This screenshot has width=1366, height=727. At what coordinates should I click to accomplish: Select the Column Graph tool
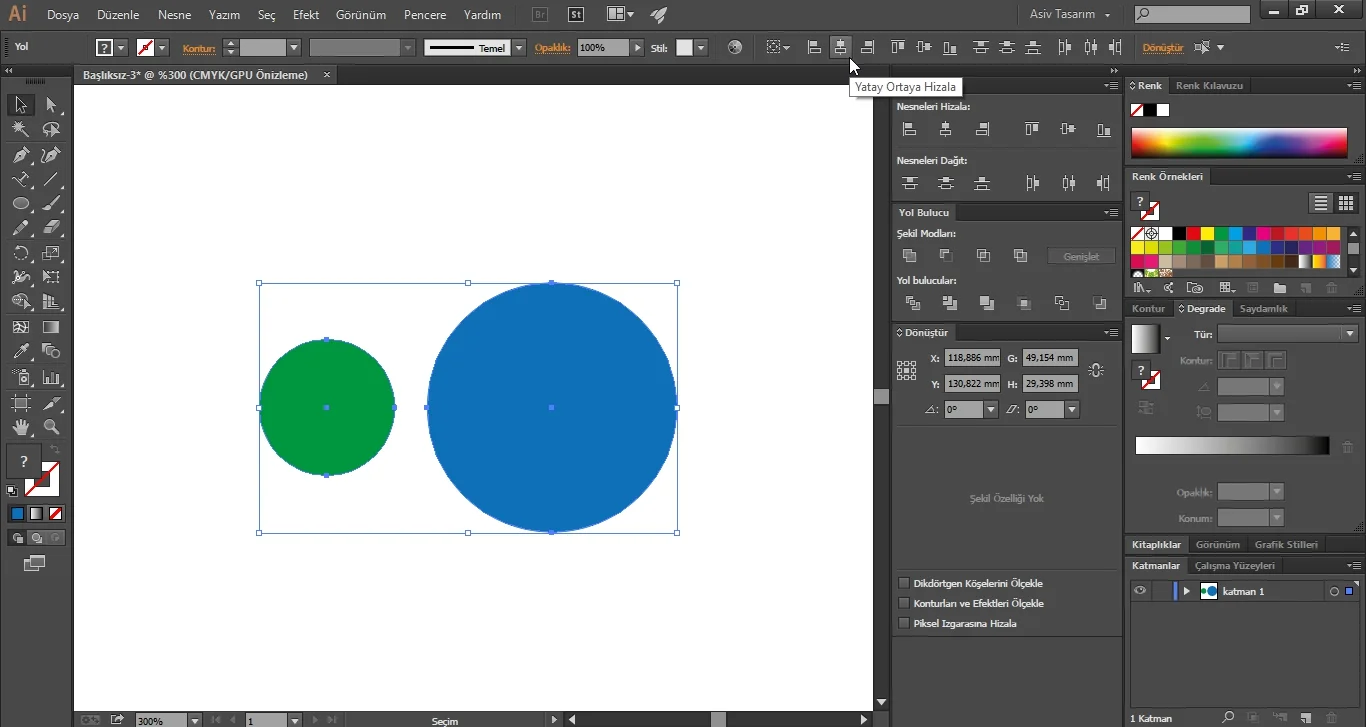51,377
